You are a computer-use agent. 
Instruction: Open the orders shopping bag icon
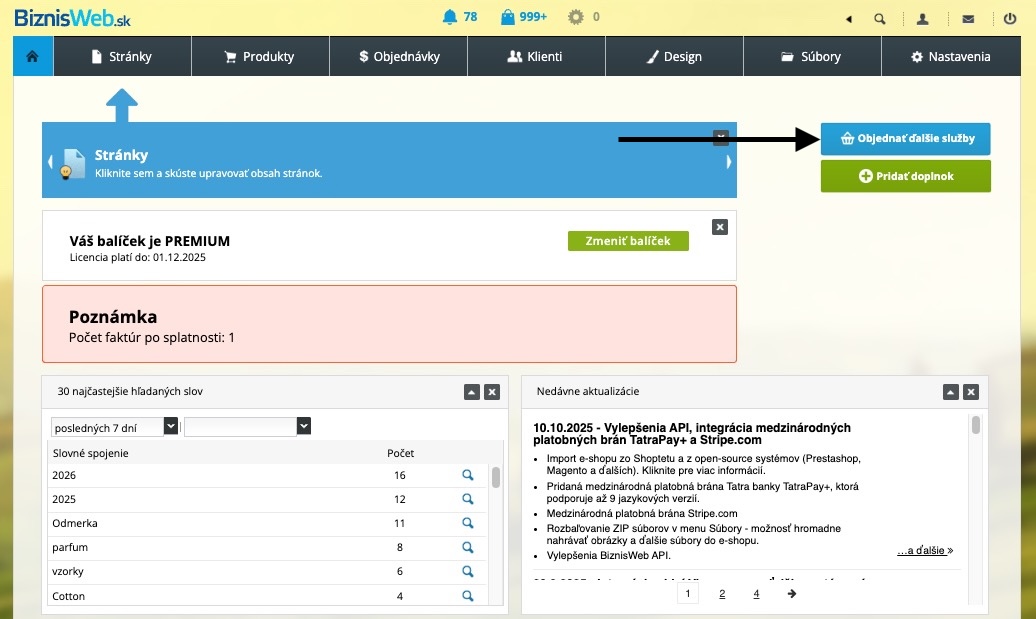(508, 17)
